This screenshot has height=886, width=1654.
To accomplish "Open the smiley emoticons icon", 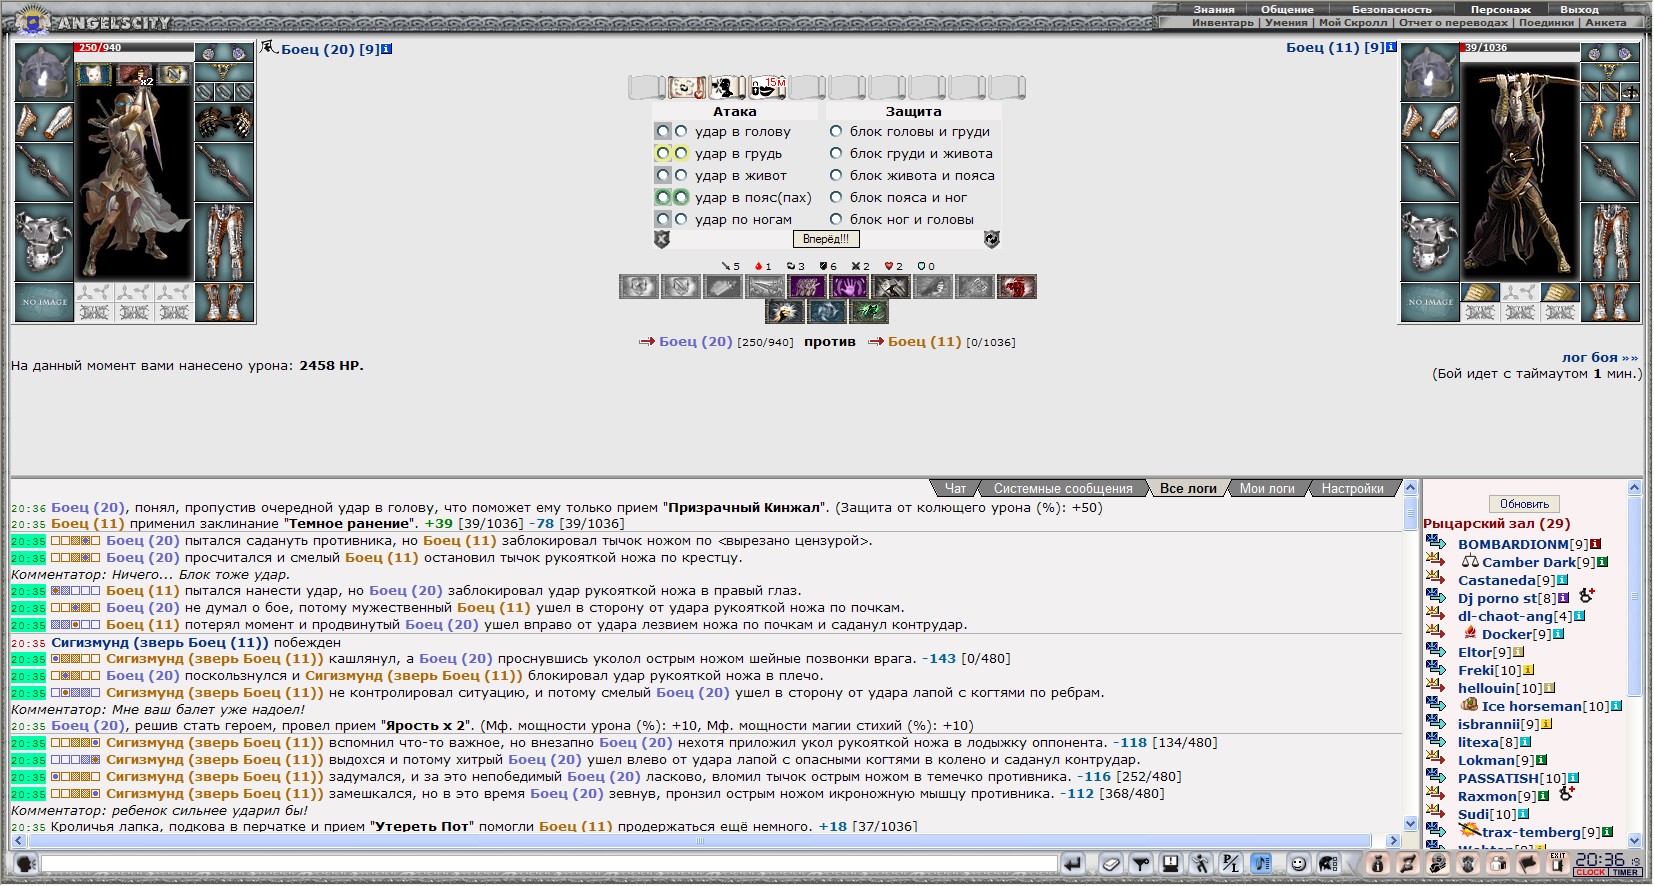I will coord(1298,864).
